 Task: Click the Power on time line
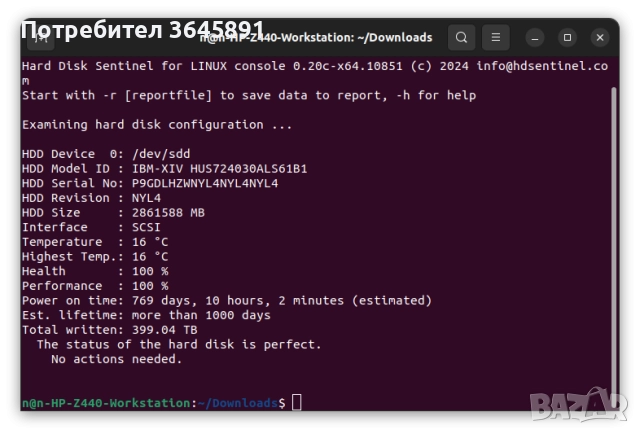pyautogui.click(x=226, y=300)
